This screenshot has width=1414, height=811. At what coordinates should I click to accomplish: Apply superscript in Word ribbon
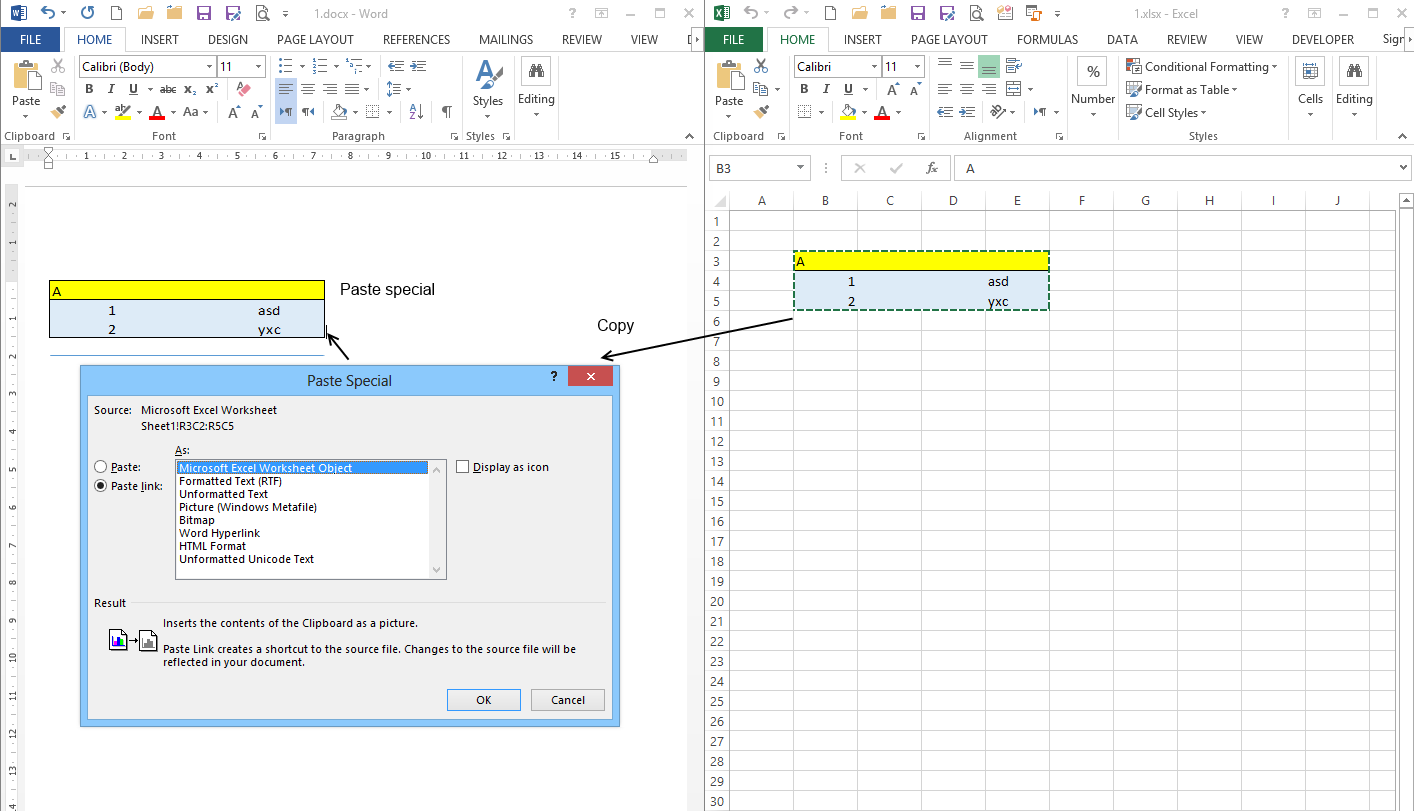click(x=211, y=89)
